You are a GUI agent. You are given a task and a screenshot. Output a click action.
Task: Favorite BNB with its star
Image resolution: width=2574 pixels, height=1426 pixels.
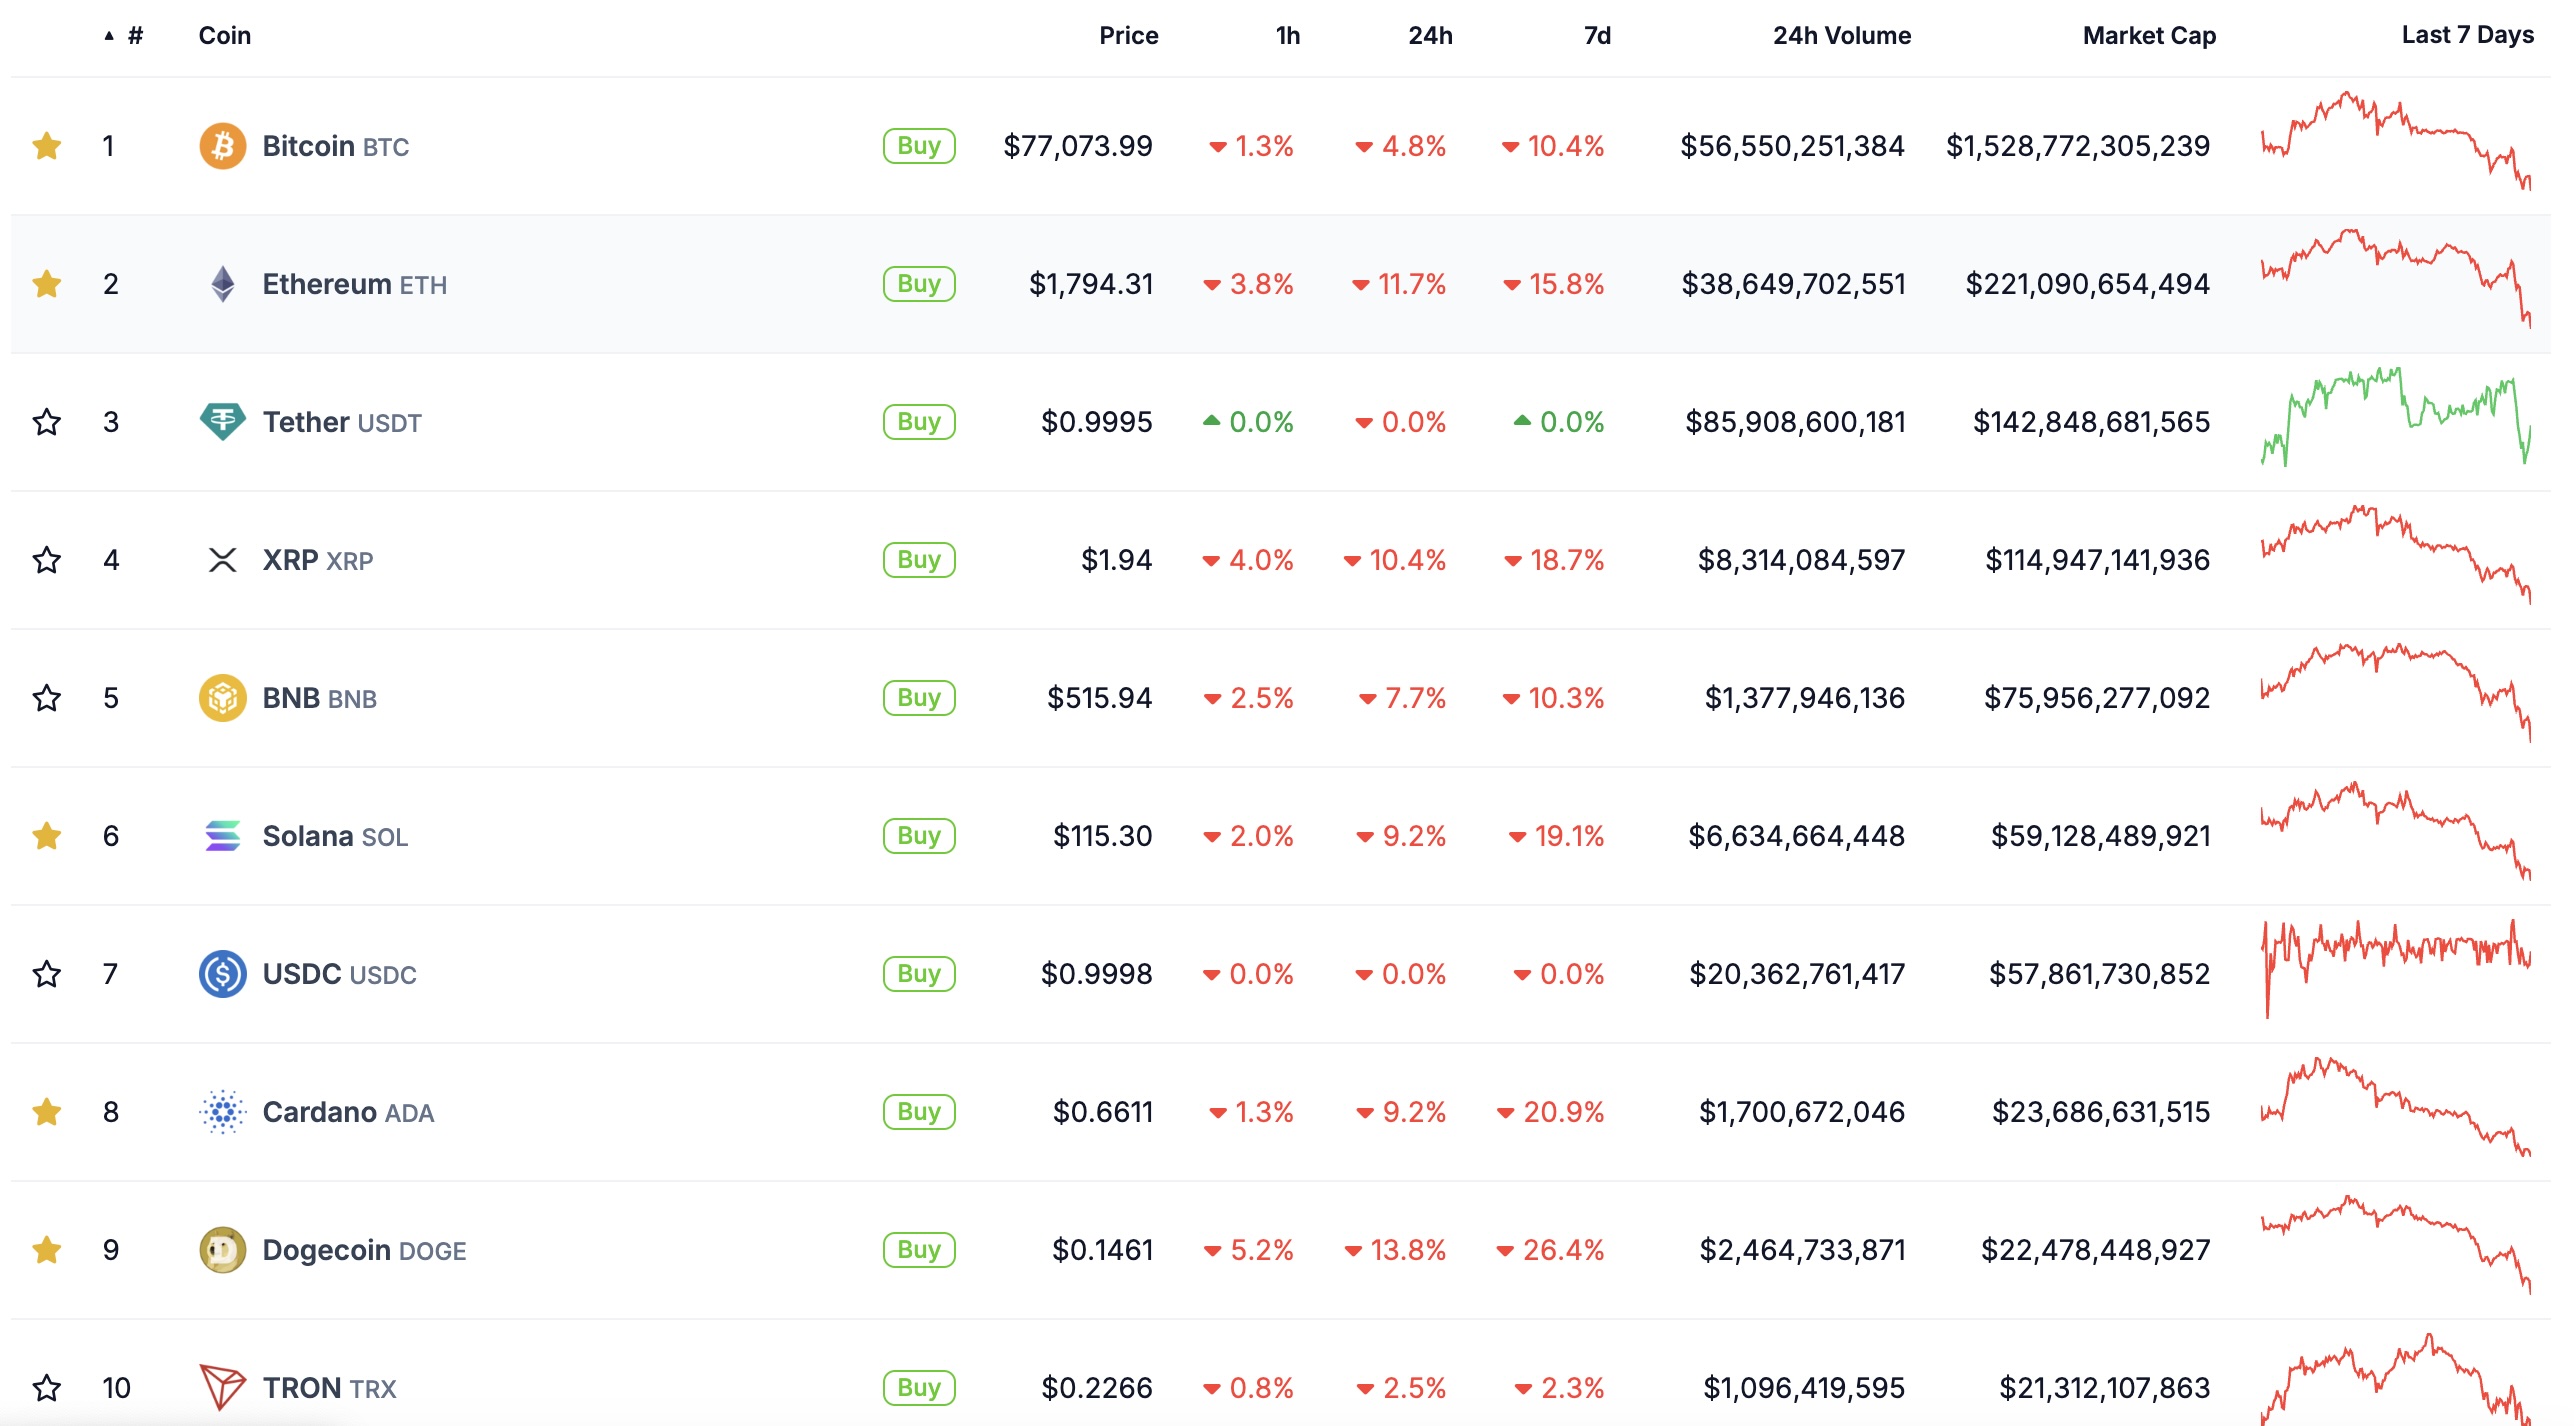46,698
